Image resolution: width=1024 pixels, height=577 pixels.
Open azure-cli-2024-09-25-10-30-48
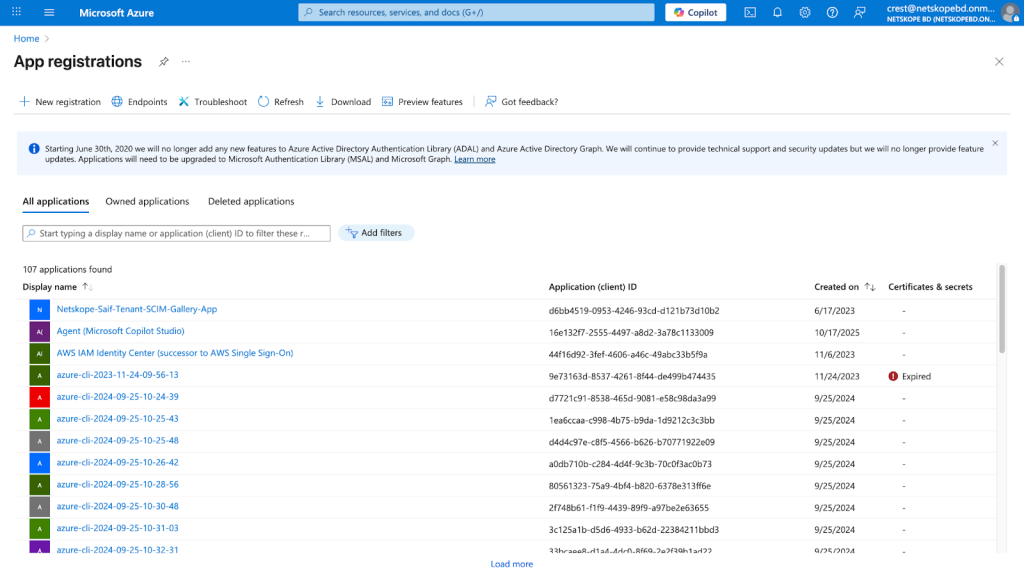point(117,507)
